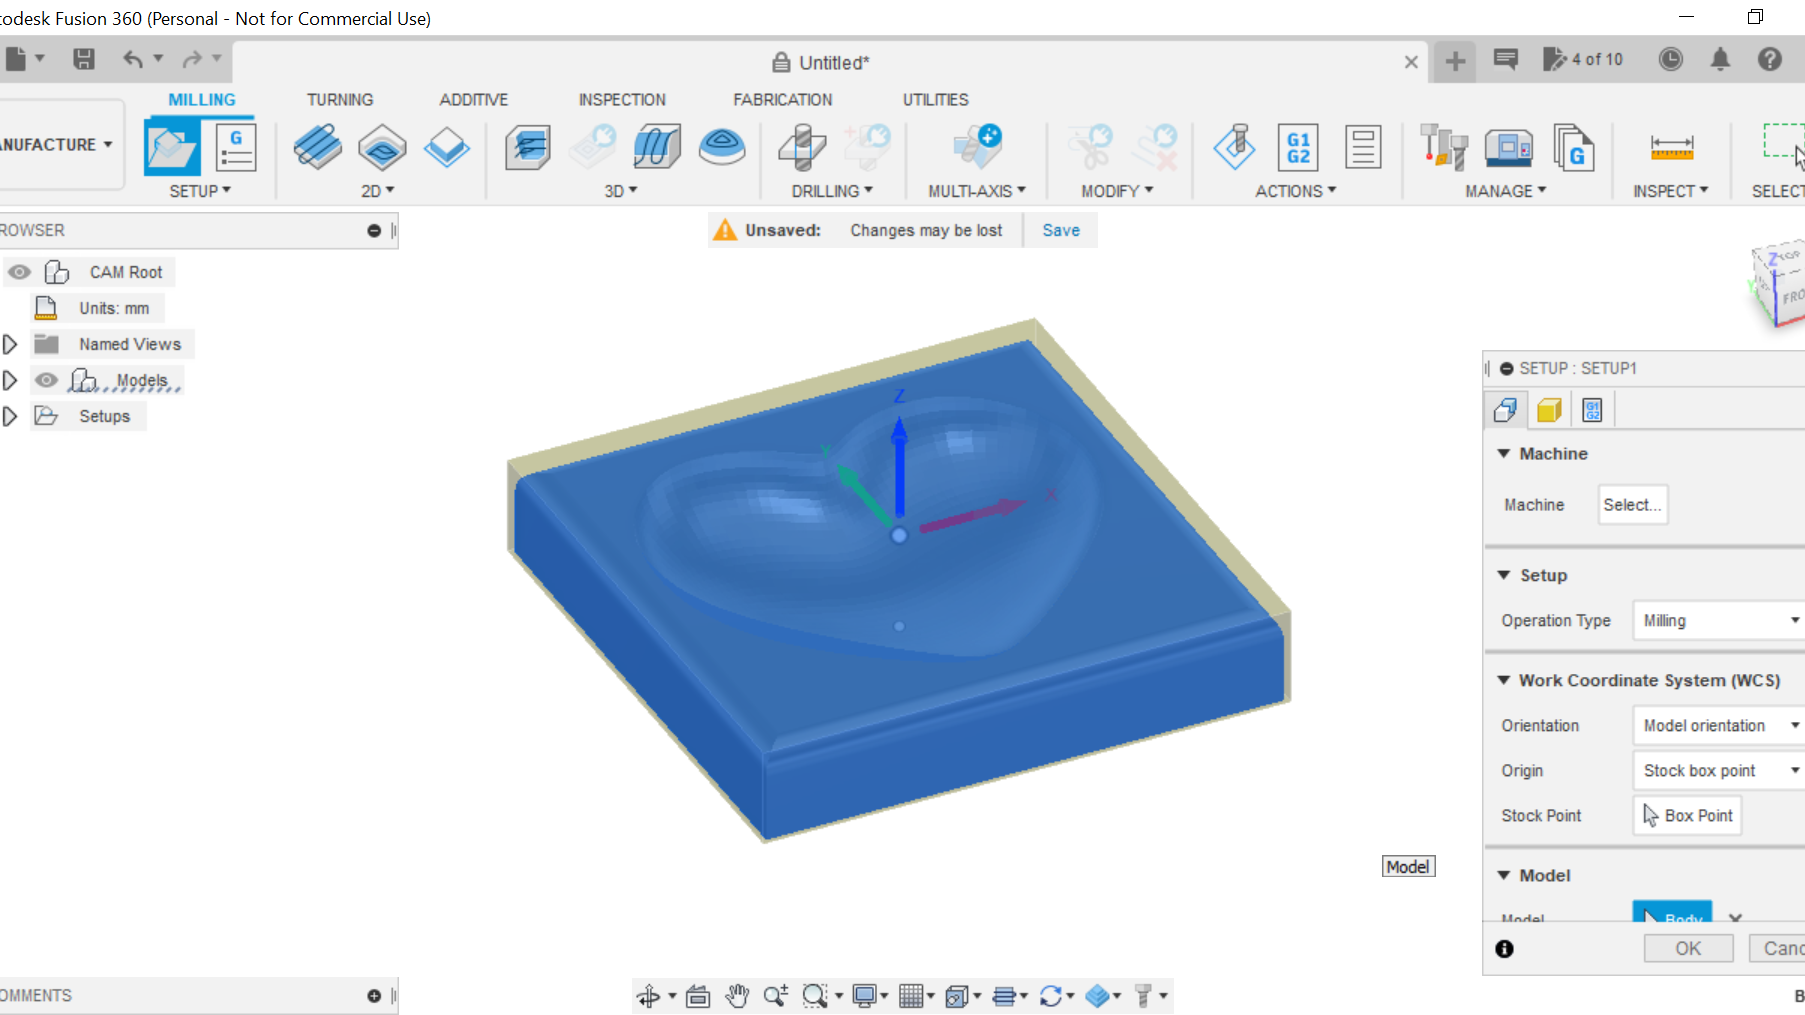The height and width of the screenshot is (1015, 1805).
Task: Open the ACTIONS dropdown menu label
Action: tap(1296, 191)
